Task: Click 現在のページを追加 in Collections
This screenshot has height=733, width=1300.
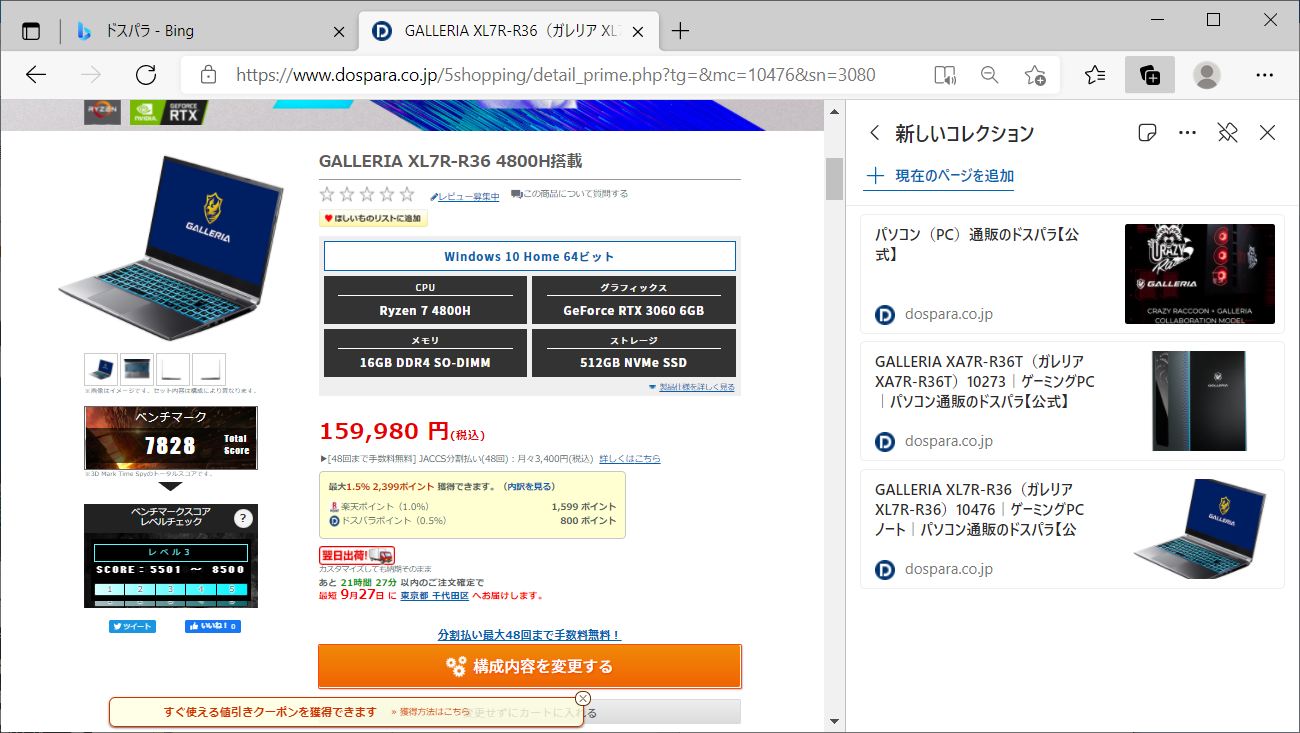Action: (939, 176)
